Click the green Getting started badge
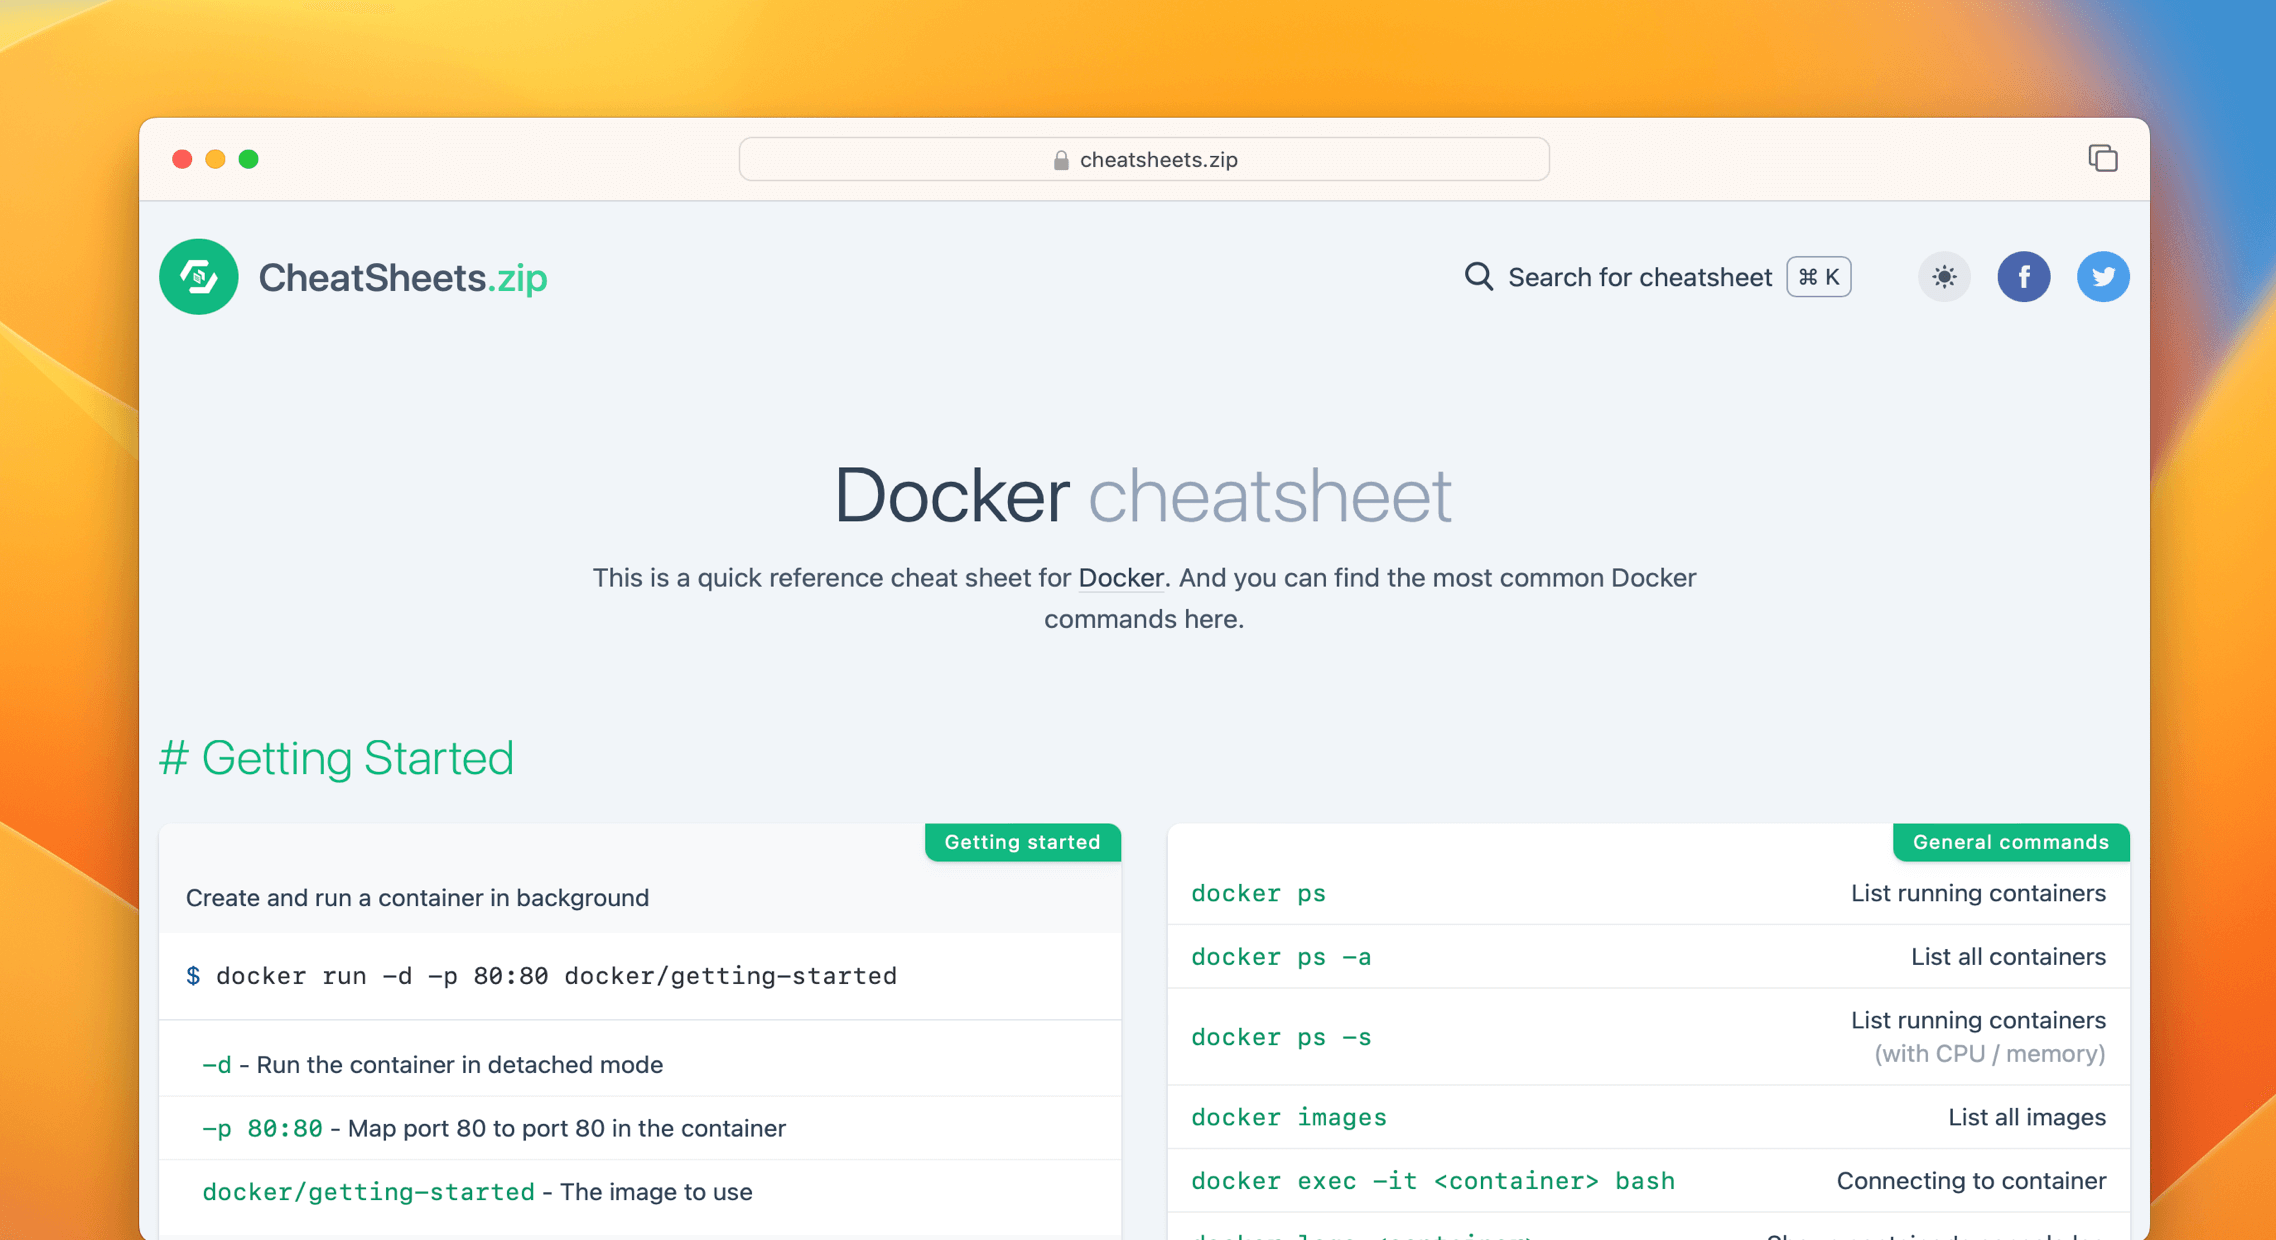Image resolution: width=2276 pixels, height=1240 pixels. pos(1023,842)
